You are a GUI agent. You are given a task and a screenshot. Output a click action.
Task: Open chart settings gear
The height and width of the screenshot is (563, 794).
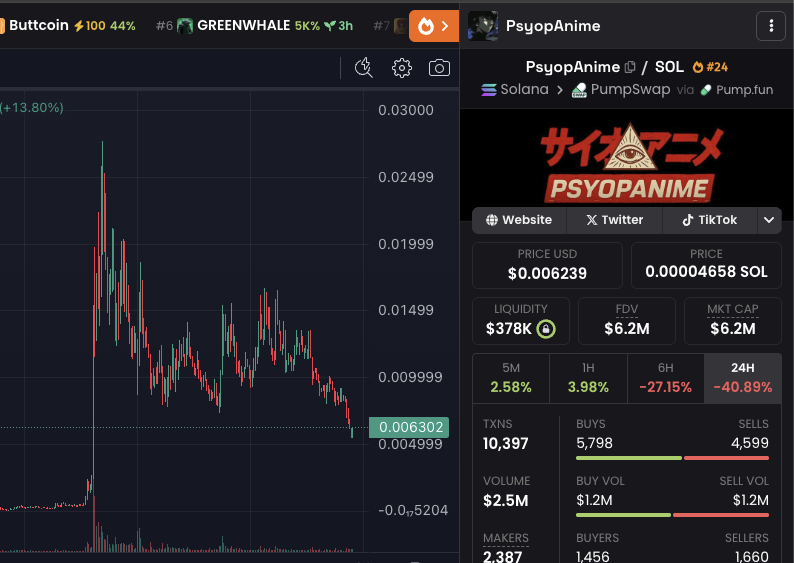pyautogui.click(x=402, y=68)
